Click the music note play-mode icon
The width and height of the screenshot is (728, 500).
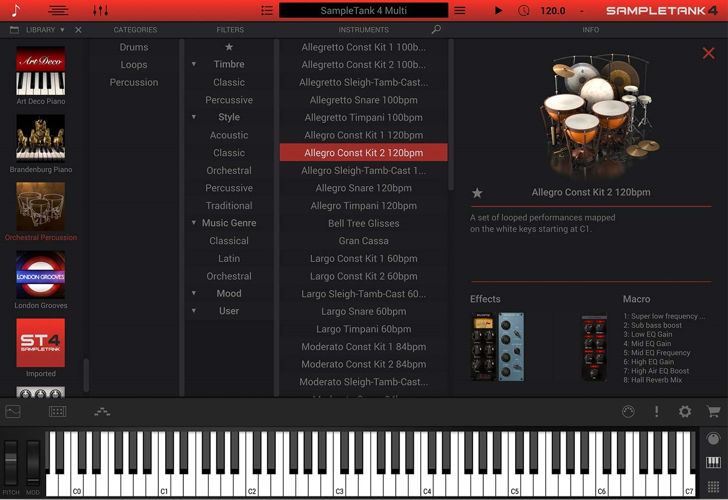[x=15, y=10]
